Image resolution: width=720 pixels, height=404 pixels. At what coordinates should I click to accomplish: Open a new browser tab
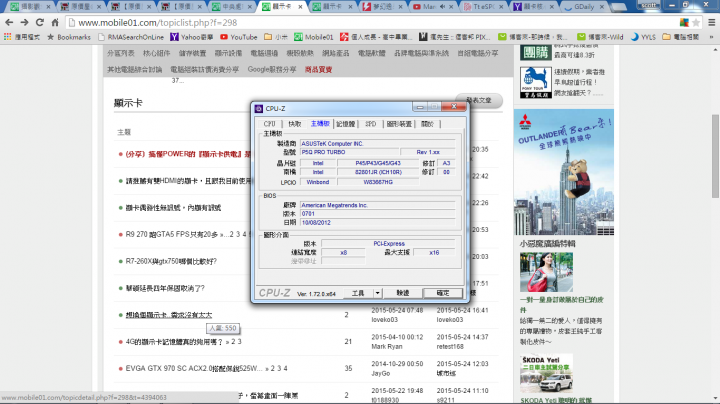point(619,7)
